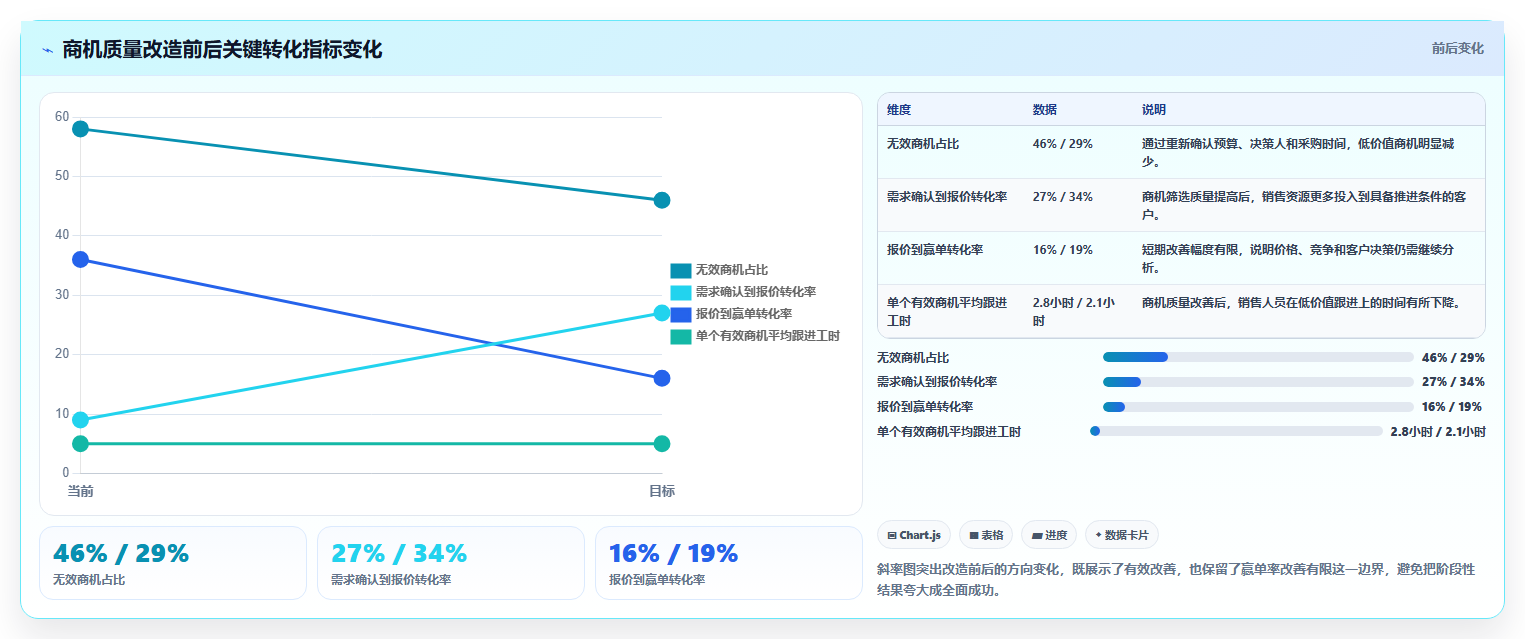The width and height of the screenshot is (1525, 639).
Task: Click 需求确认到报价转化率 in the table's first column
Action: pyautogui.click(x=947, y=197)
